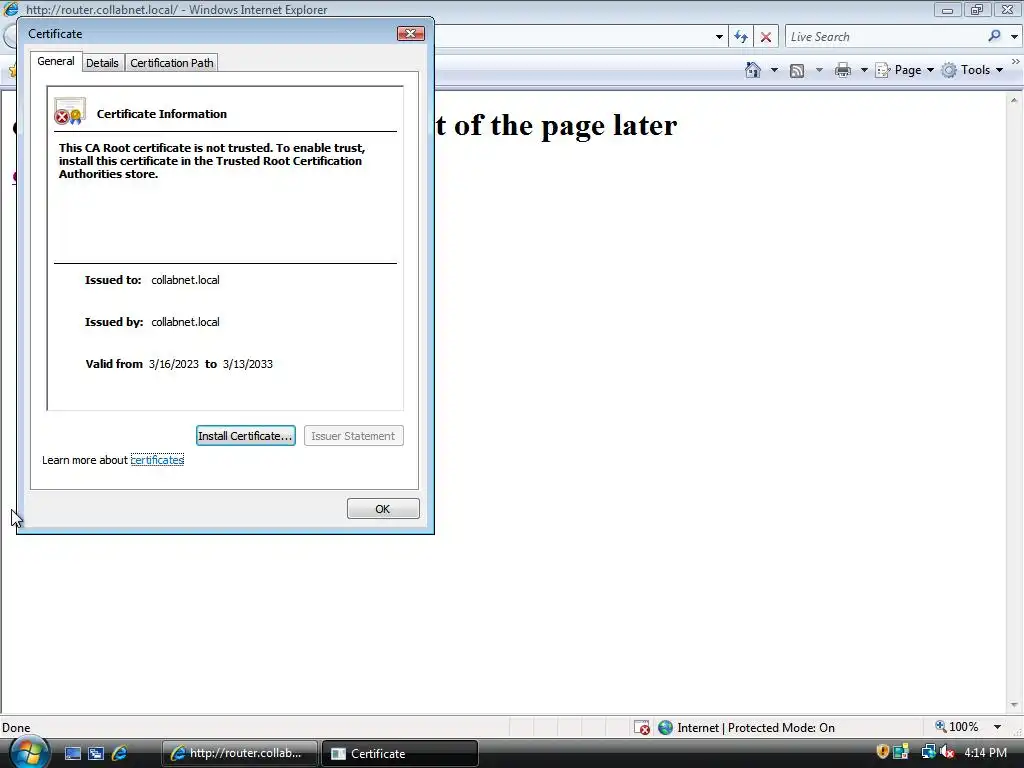Expand search provider options dropdown
The image size is (1024, 768).
1014,37
